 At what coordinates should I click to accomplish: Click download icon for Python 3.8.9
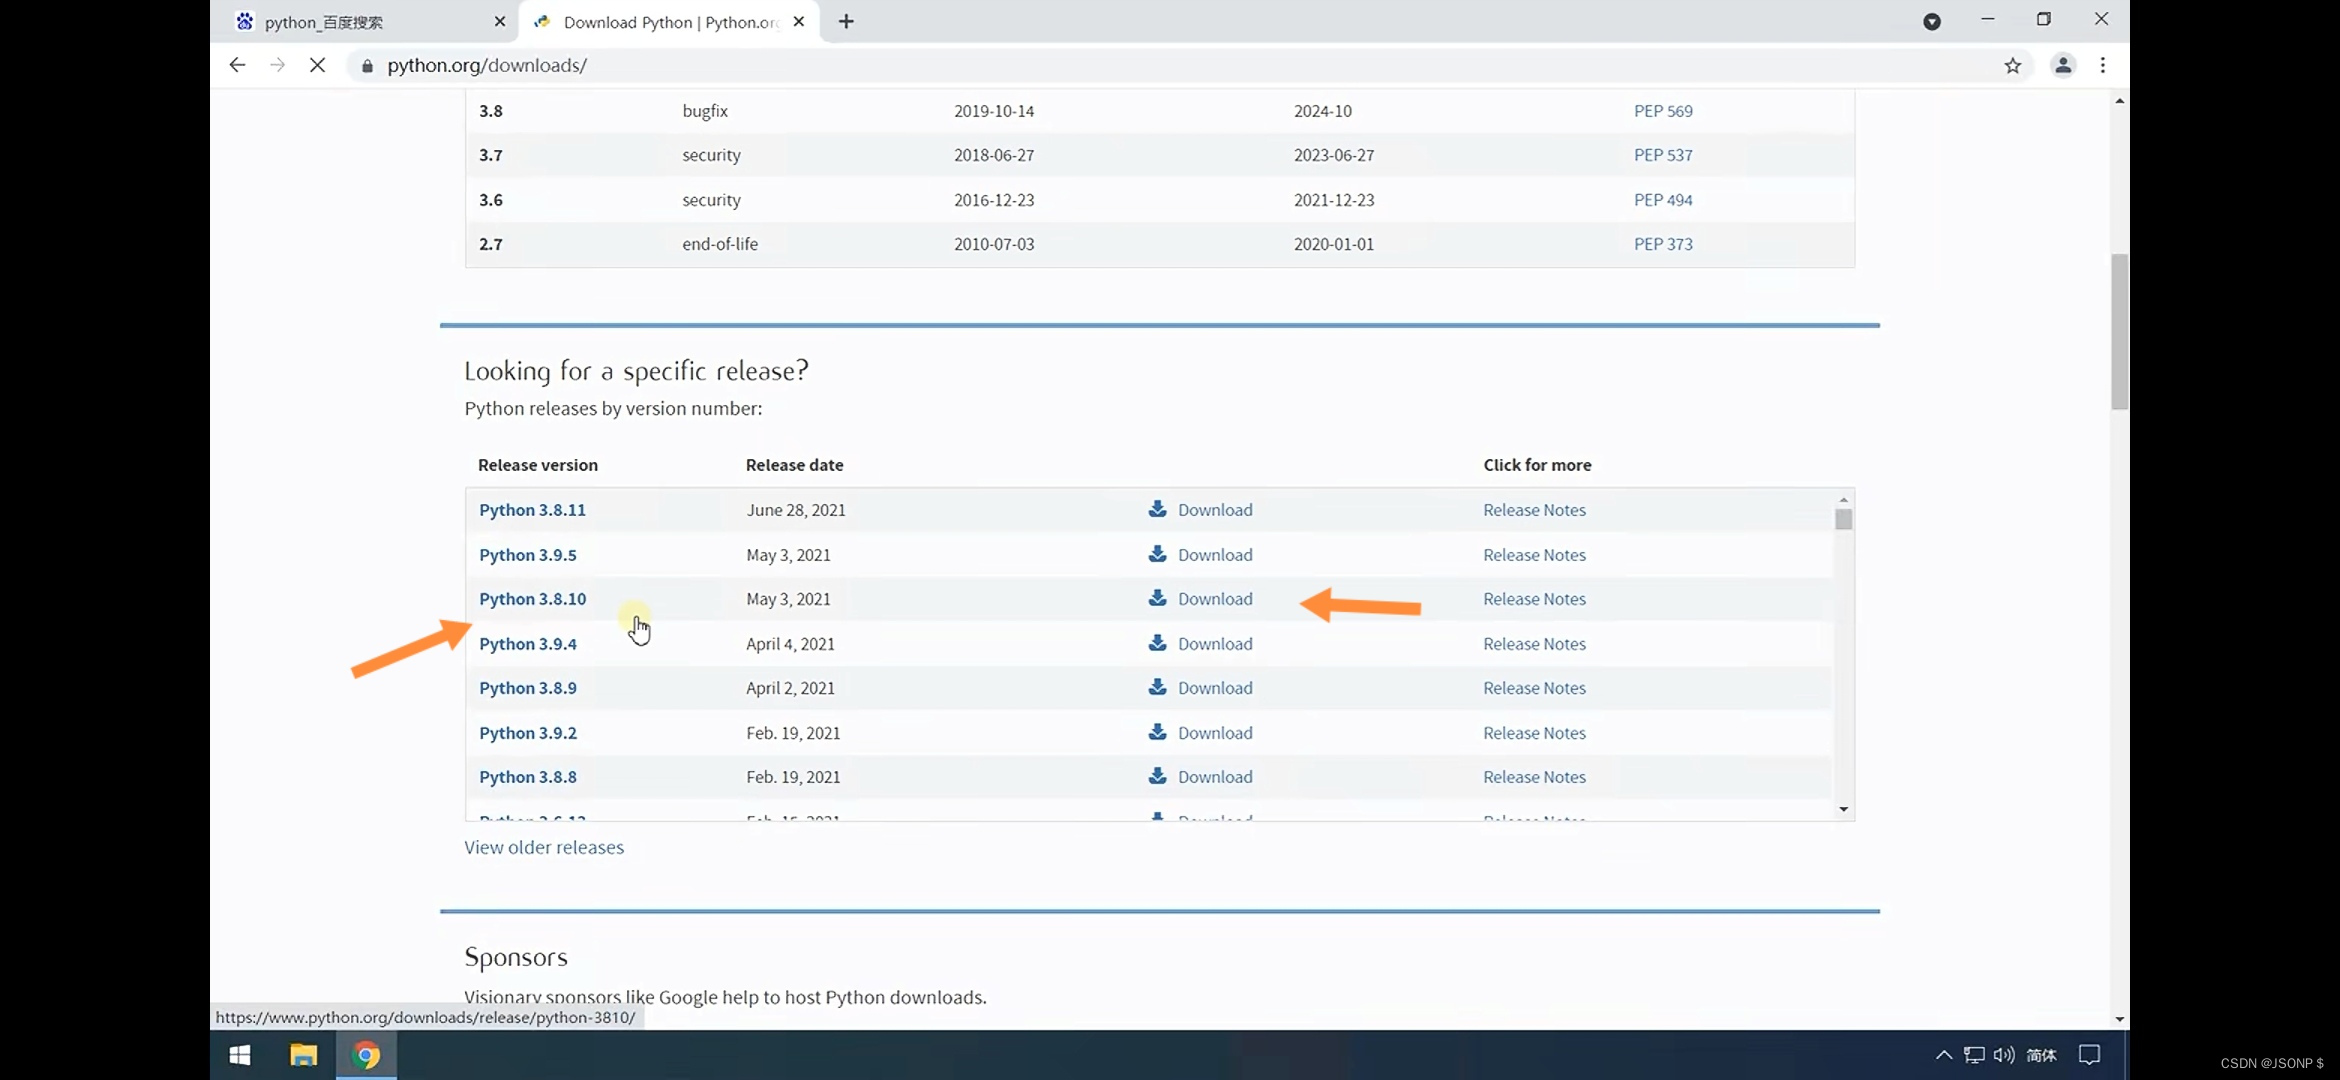[1157, 687]
